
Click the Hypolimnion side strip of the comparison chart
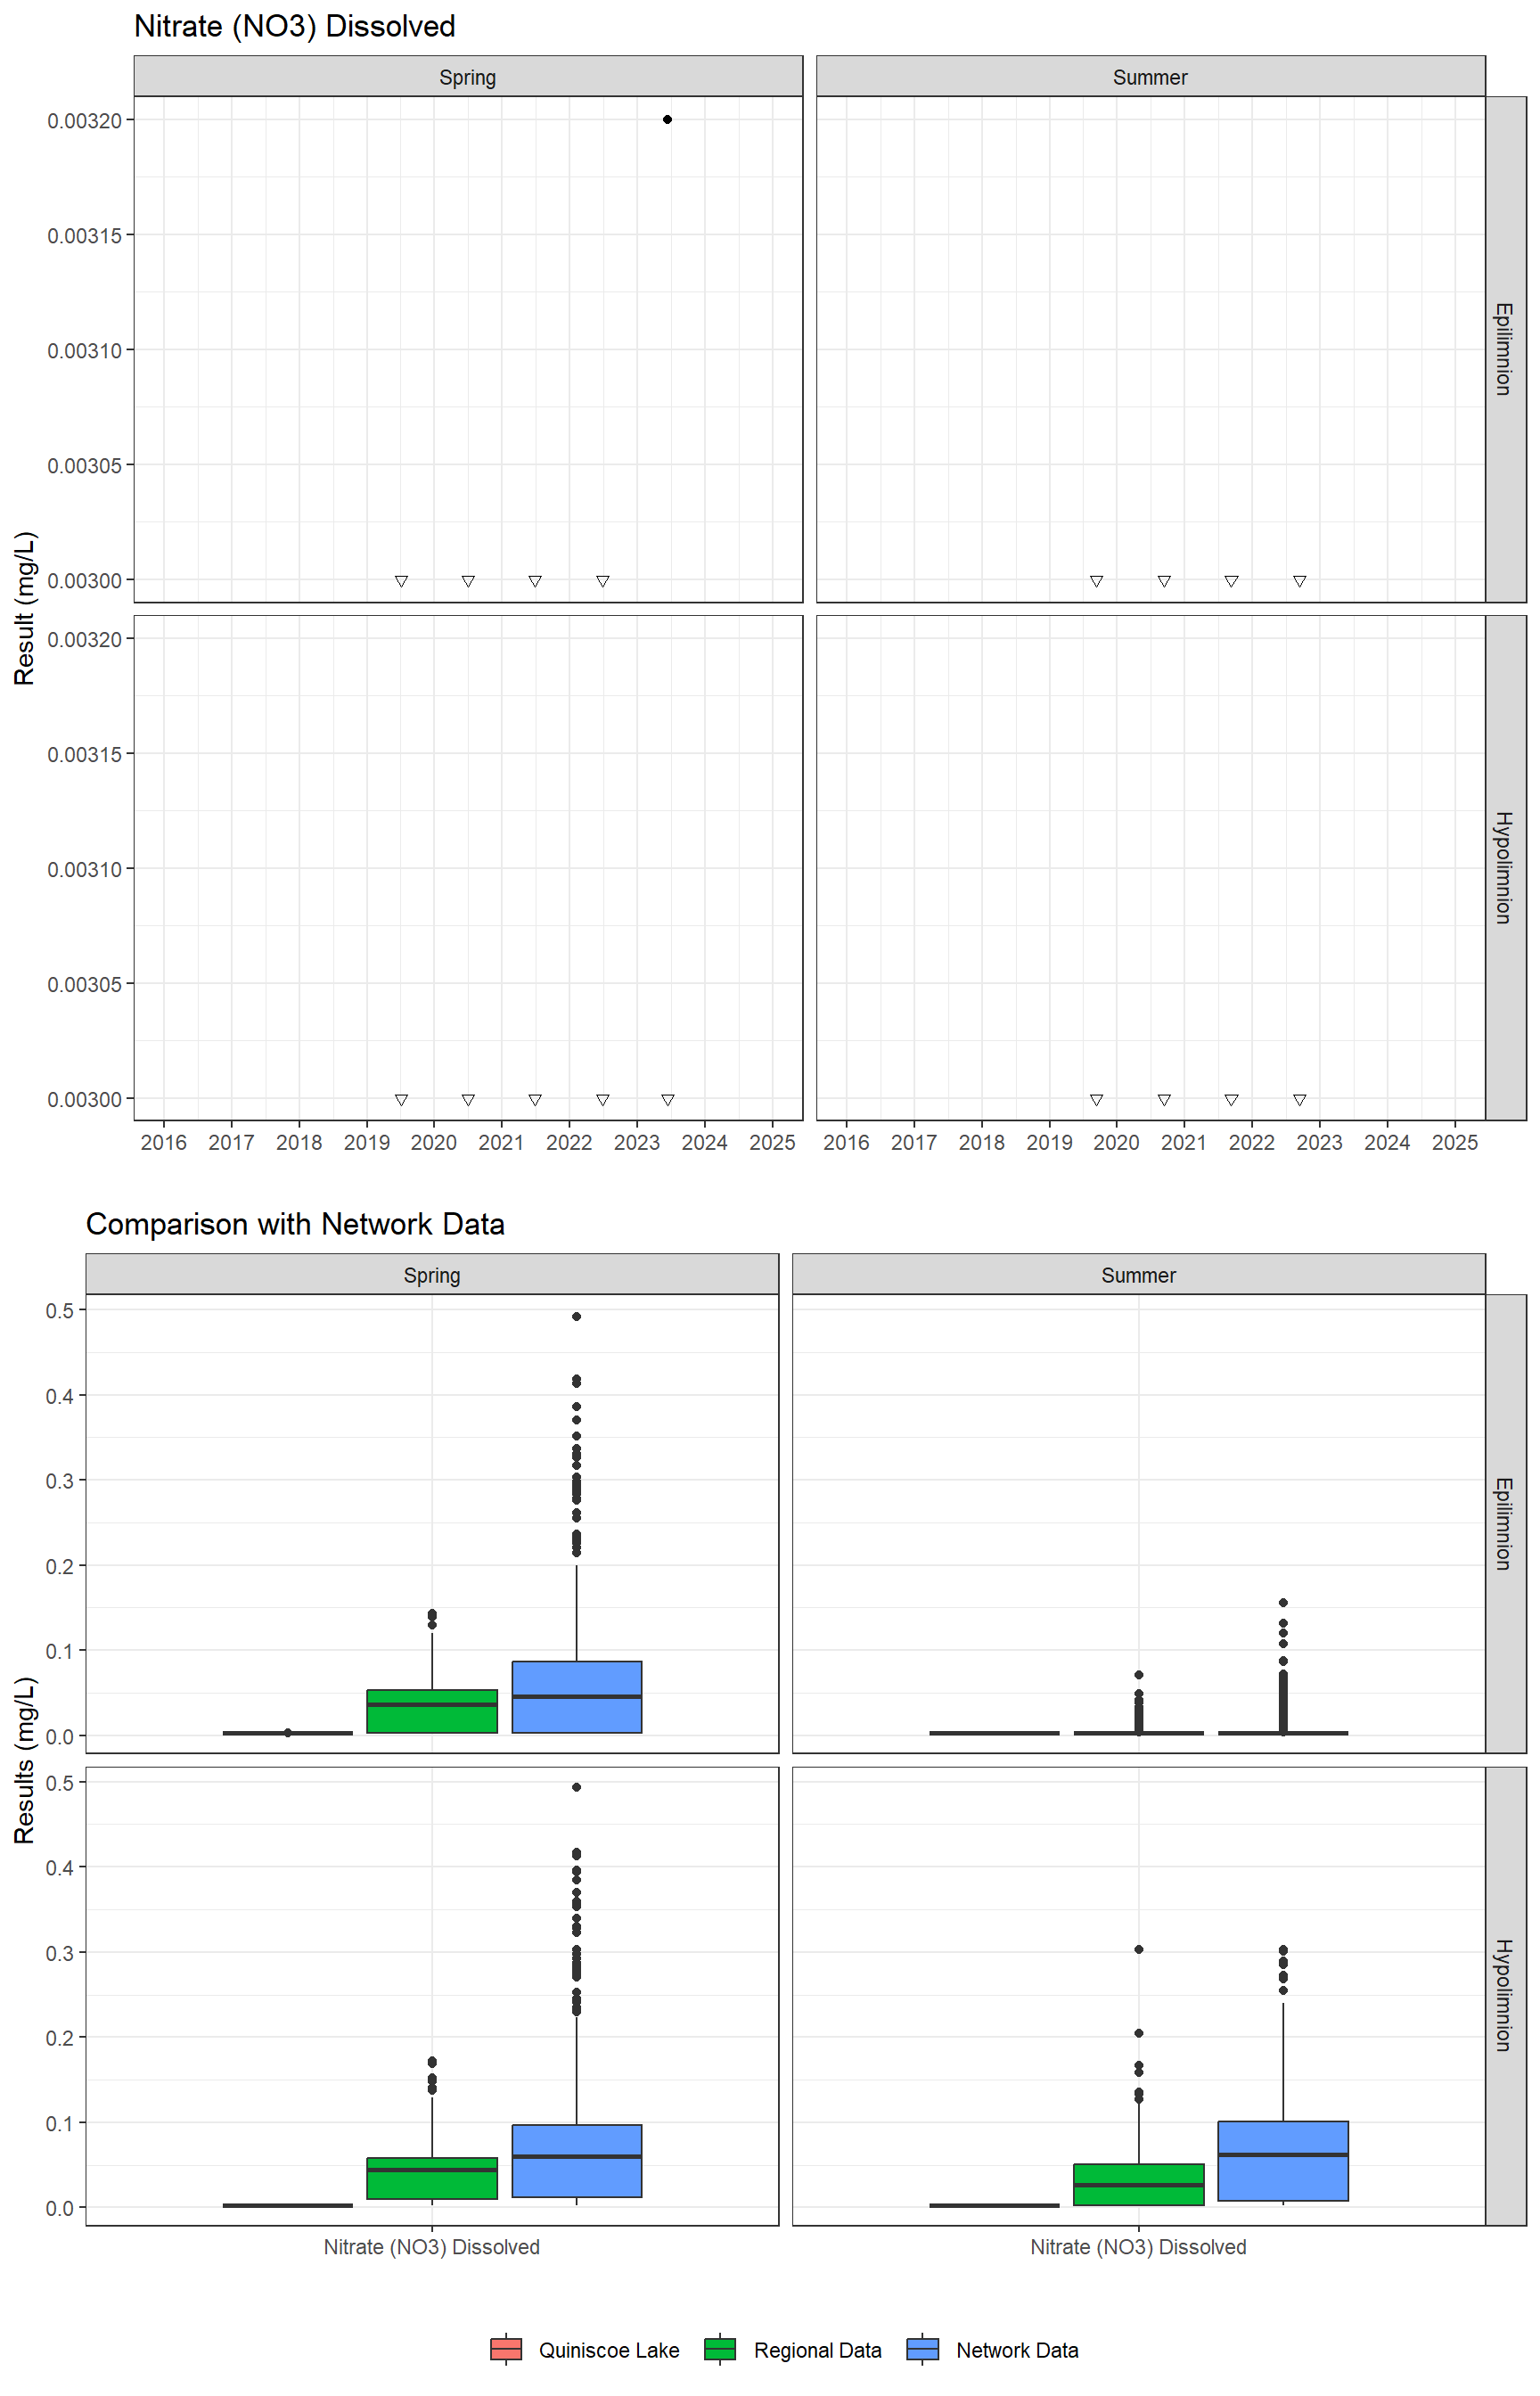[x=1505, y=1996]
